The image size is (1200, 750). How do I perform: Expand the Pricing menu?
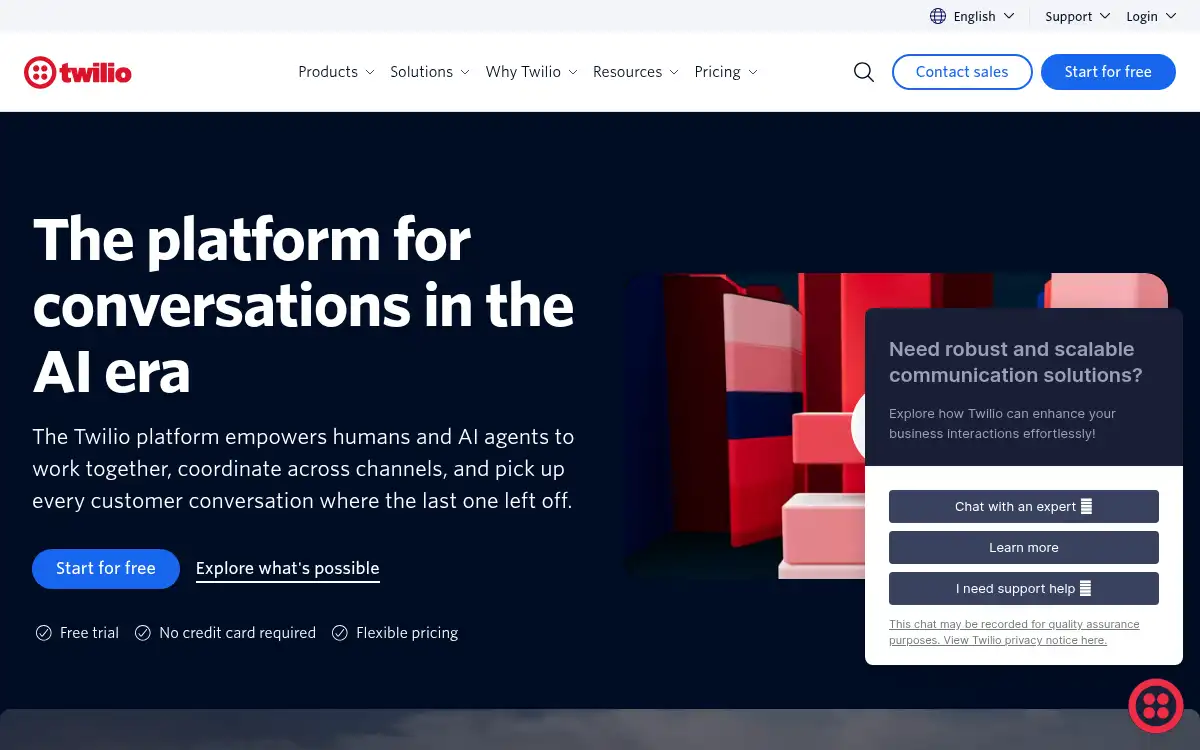click(726, 72)
